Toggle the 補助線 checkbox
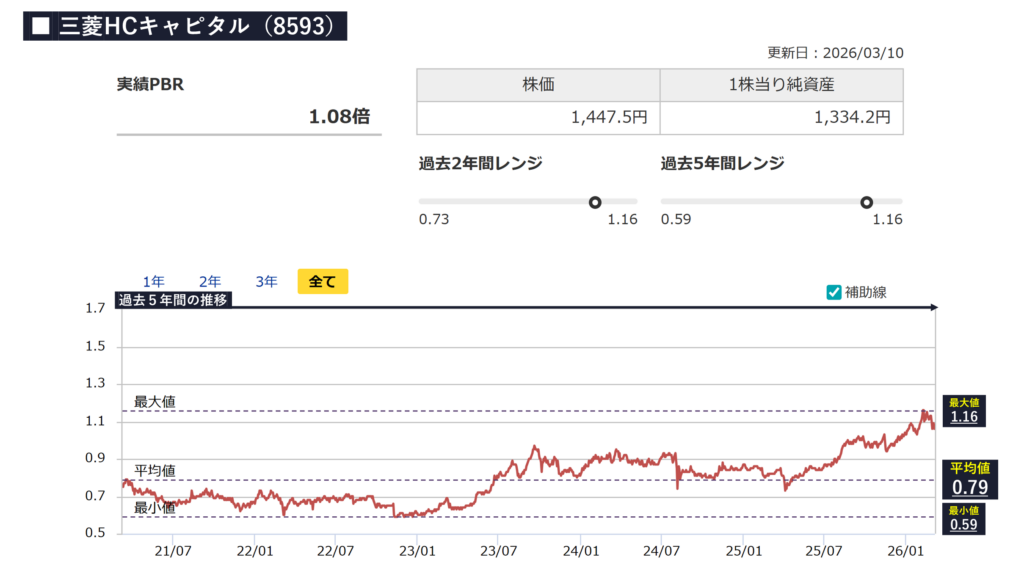Screen dimensions: 1024x576 834,292
